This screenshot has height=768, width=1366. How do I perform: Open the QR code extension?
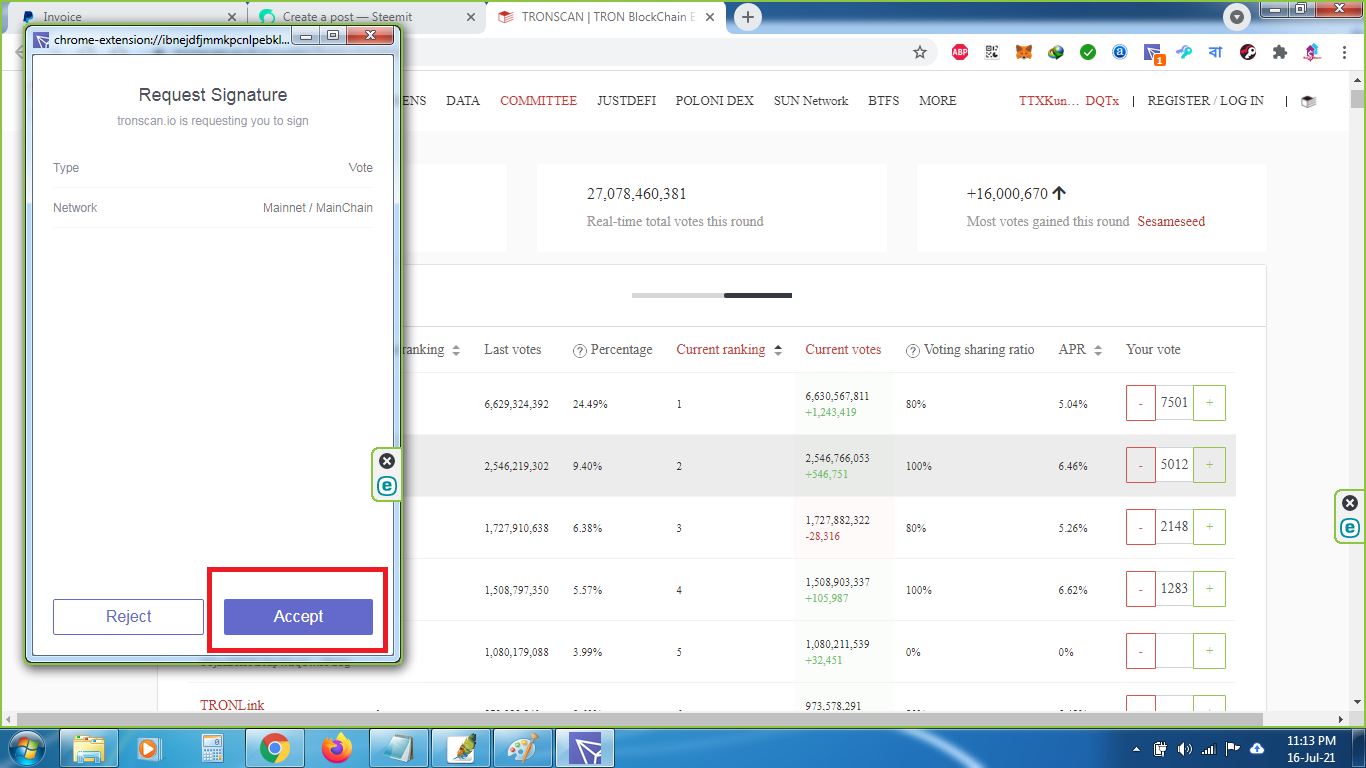(992, 52)
